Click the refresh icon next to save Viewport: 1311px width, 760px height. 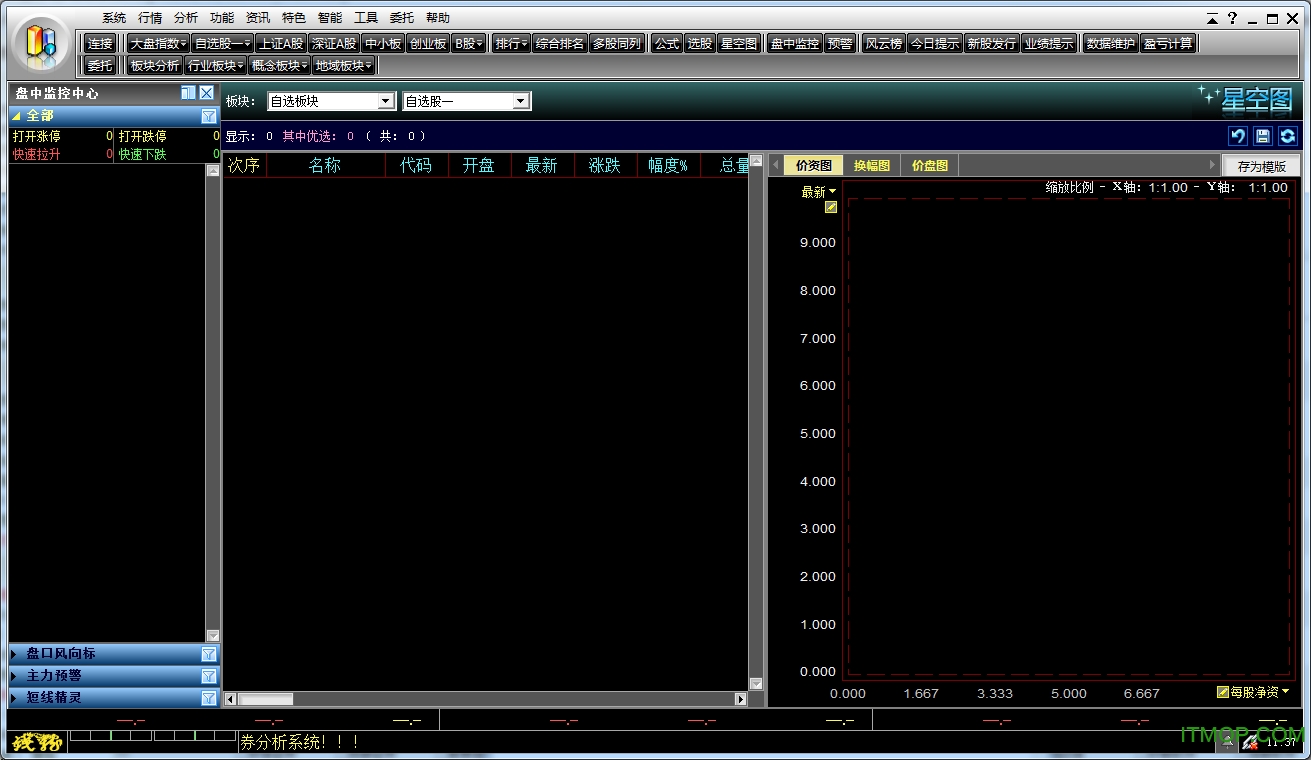pos(1288,136)
